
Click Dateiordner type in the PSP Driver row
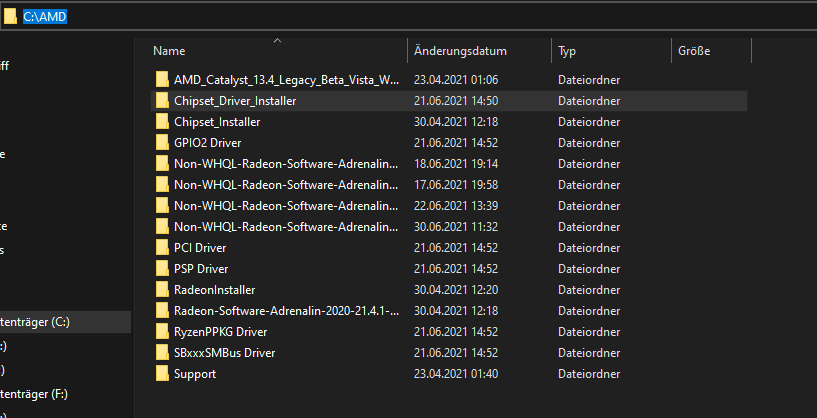pos(589,269)
